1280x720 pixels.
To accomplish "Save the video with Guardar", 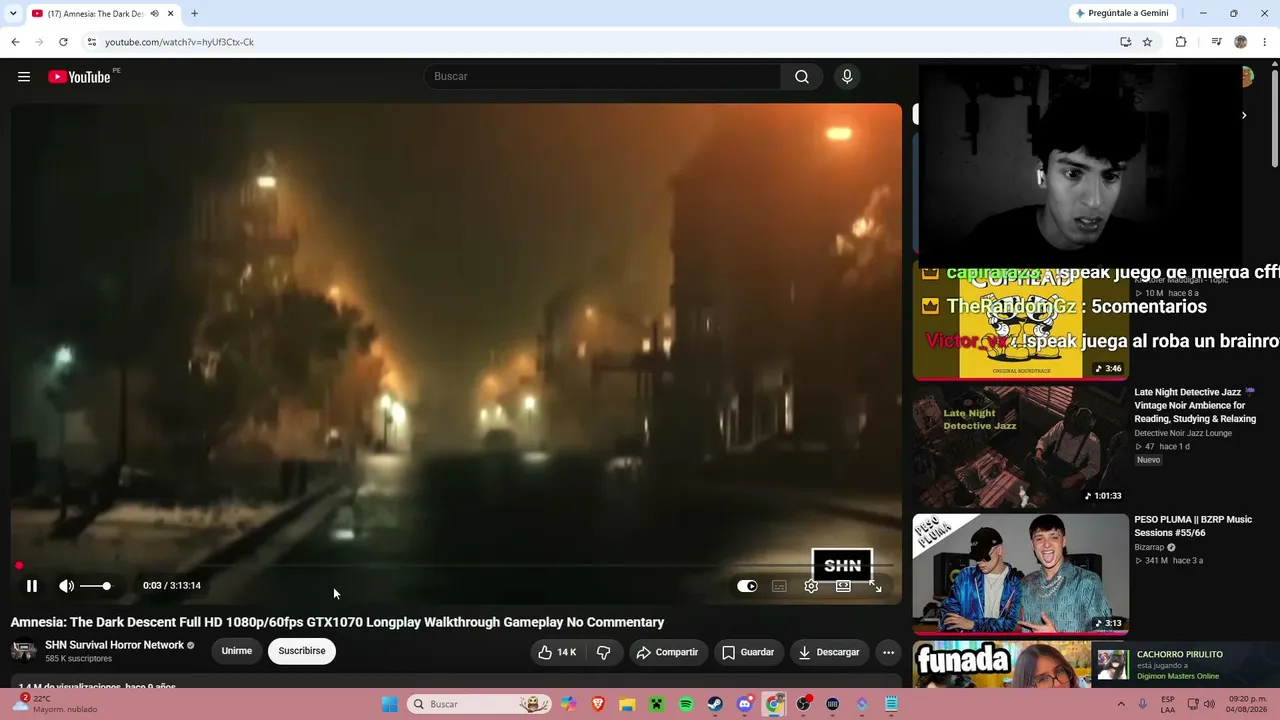I will pyautogui.click(x=748, y=652).
